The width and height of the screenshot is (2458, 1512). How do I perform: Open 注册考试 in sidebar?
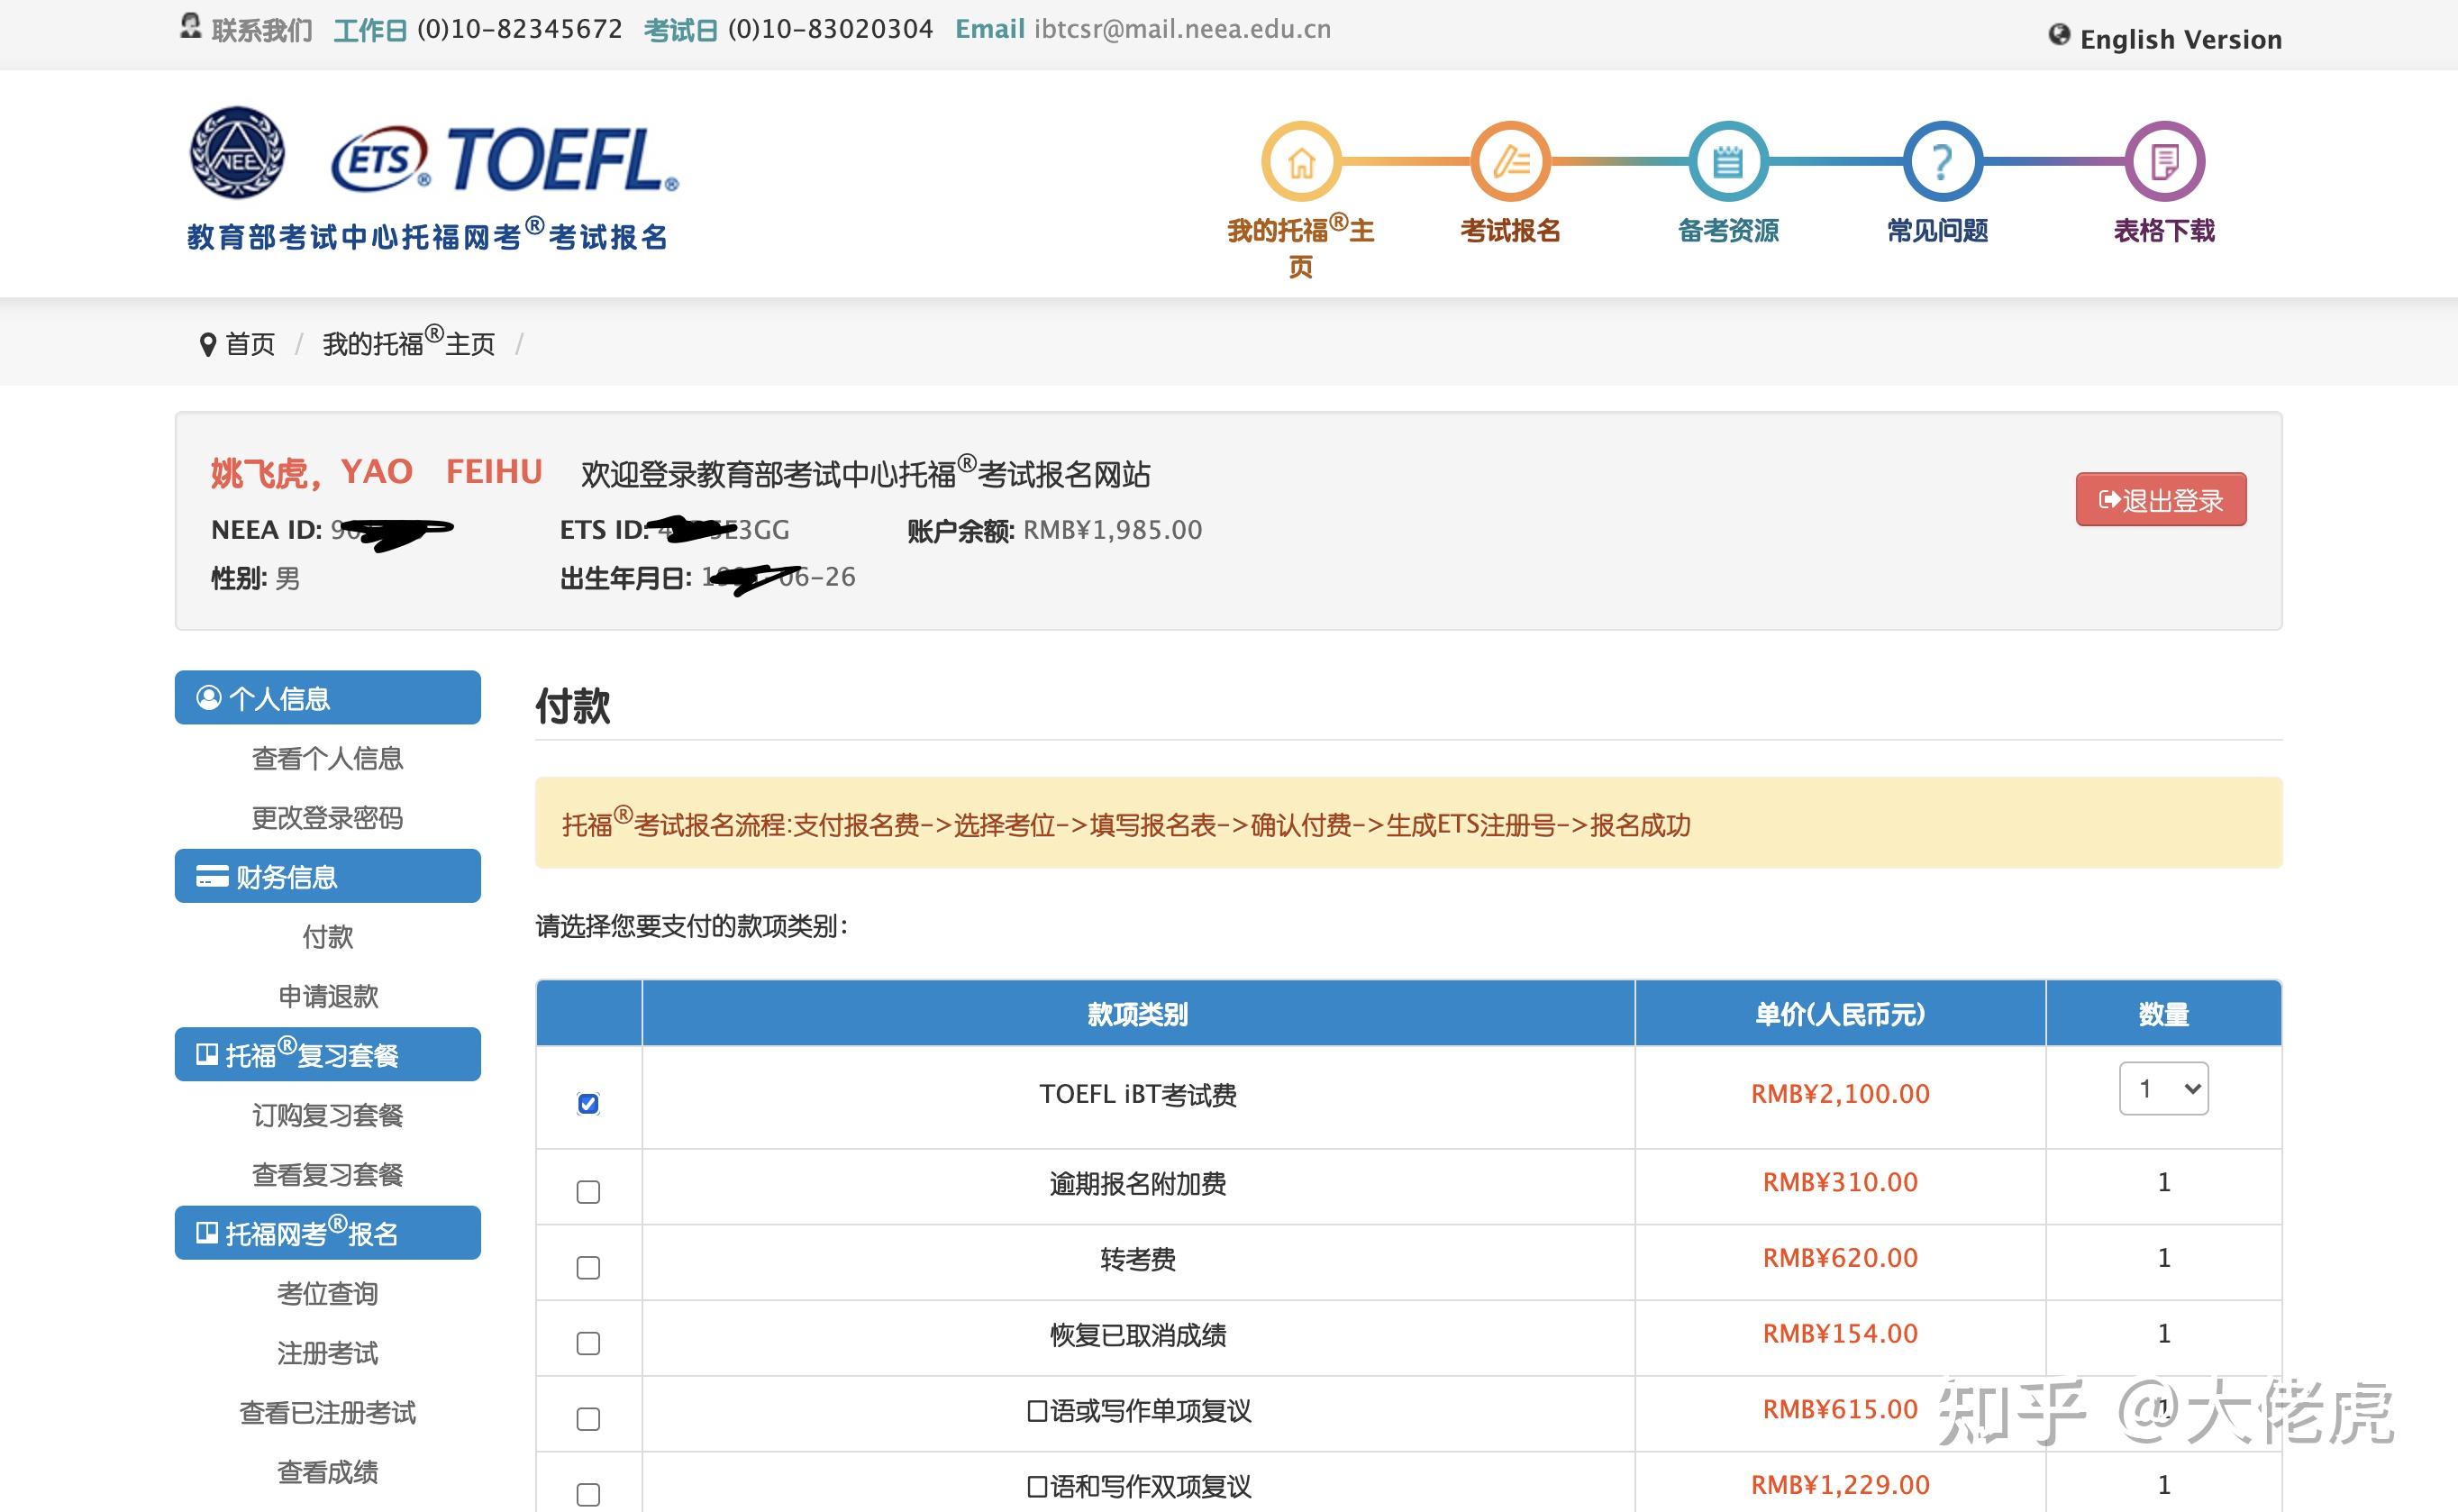[x=328, y=1353]
